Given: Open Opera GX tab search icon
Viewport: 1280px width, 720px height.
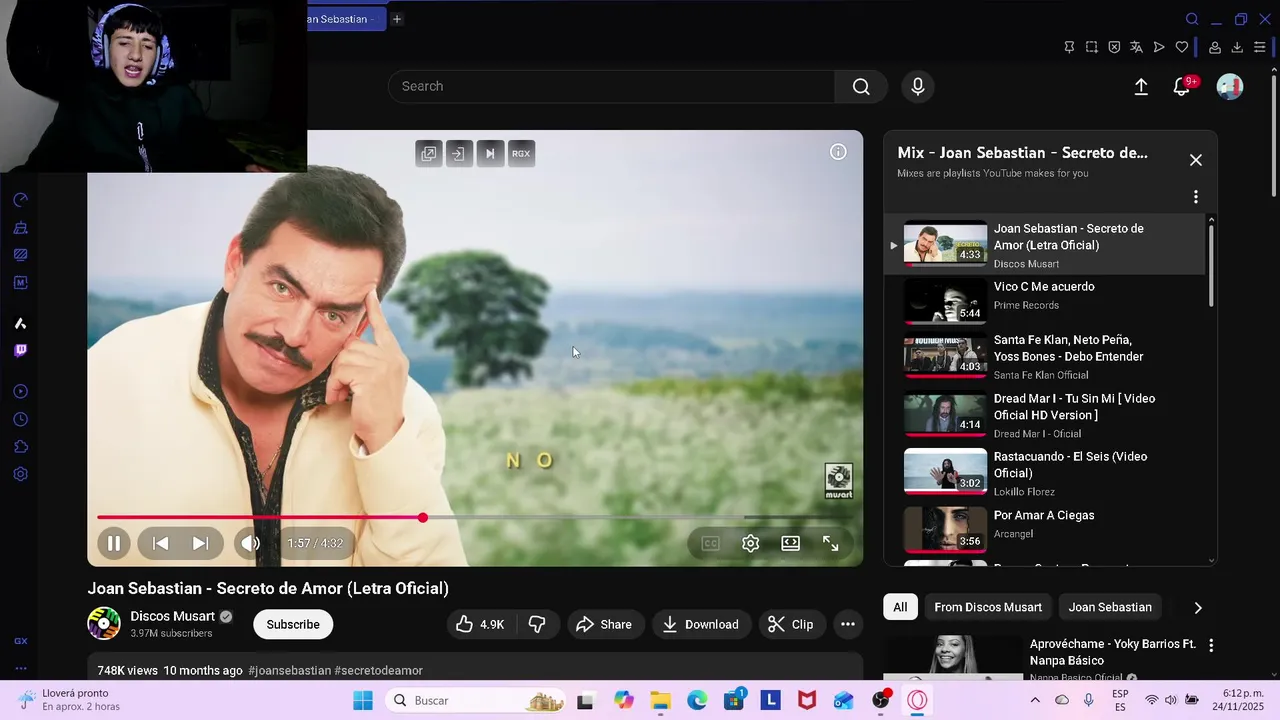Looking at the screenshot, I should [x=1192, y=19].
